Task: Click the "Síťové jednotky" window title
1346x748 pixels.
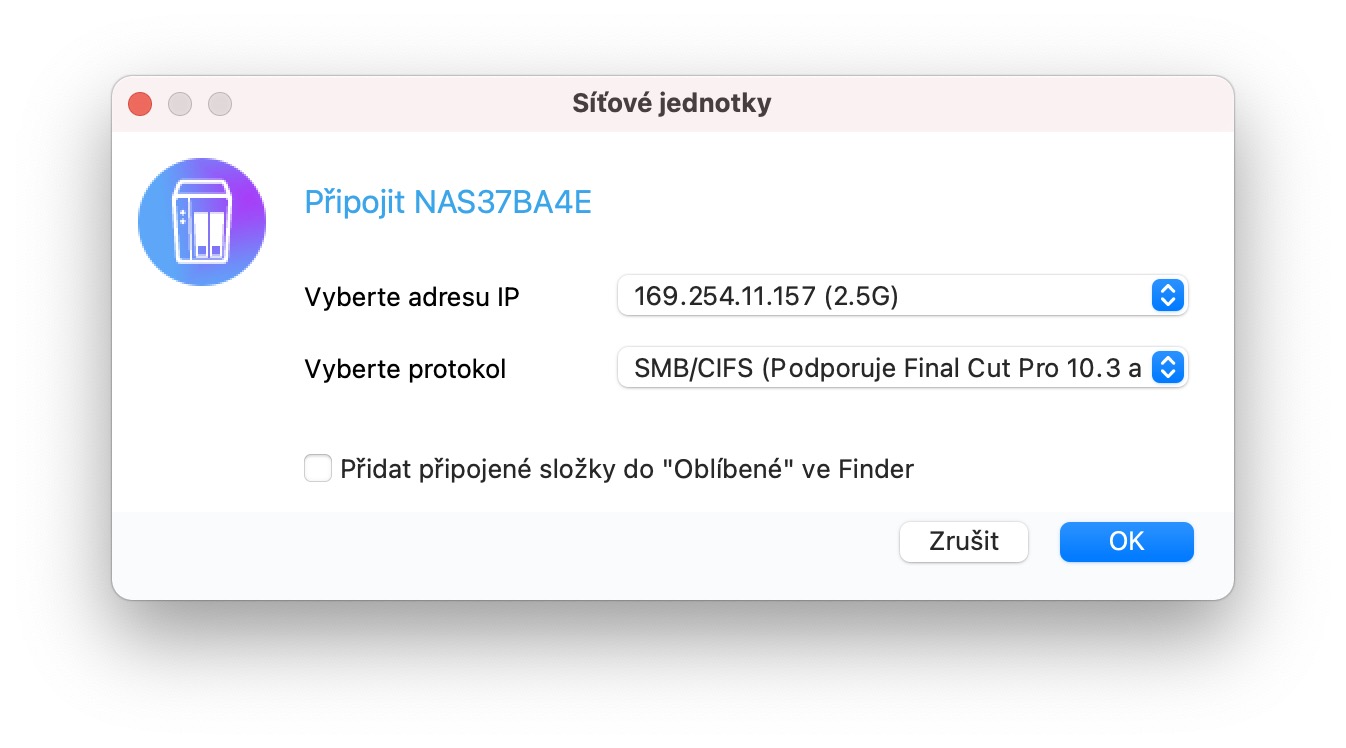Action: [x=672, y=103]
